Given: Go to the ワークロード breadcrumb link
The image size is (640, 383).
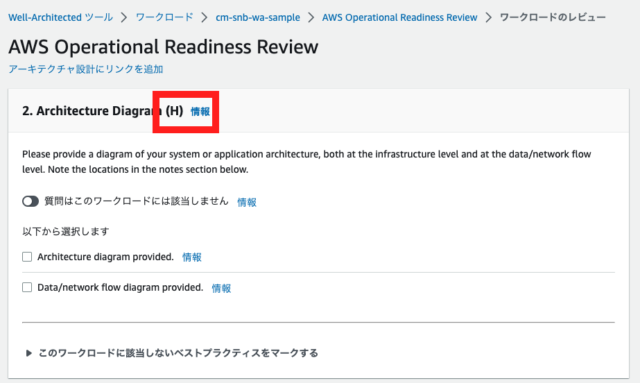Looking at the screenshot, I should click(x=164, y=18).
